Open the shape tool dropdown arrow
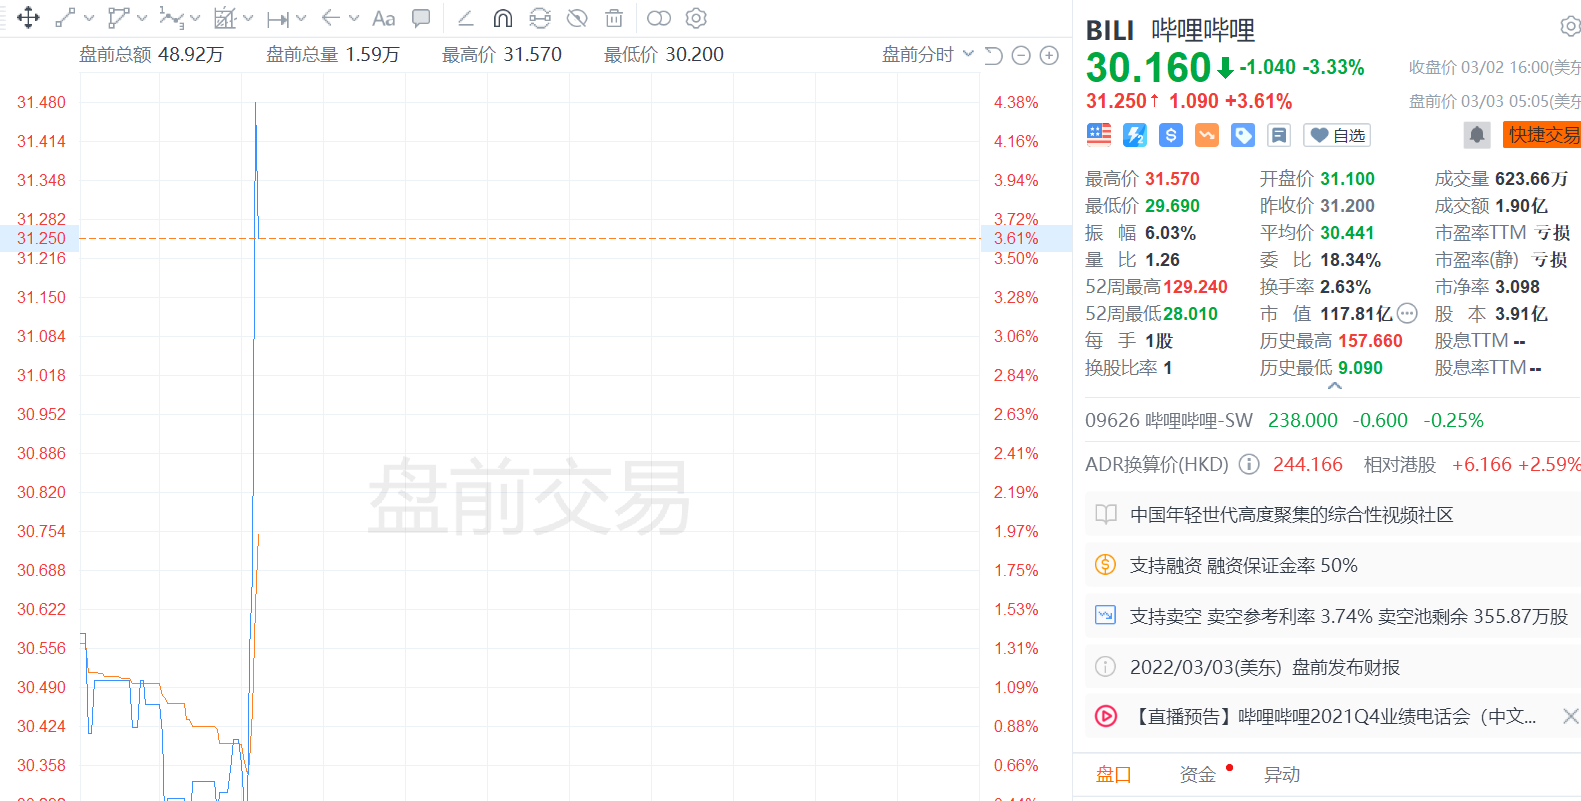 [x=142, y=18]
